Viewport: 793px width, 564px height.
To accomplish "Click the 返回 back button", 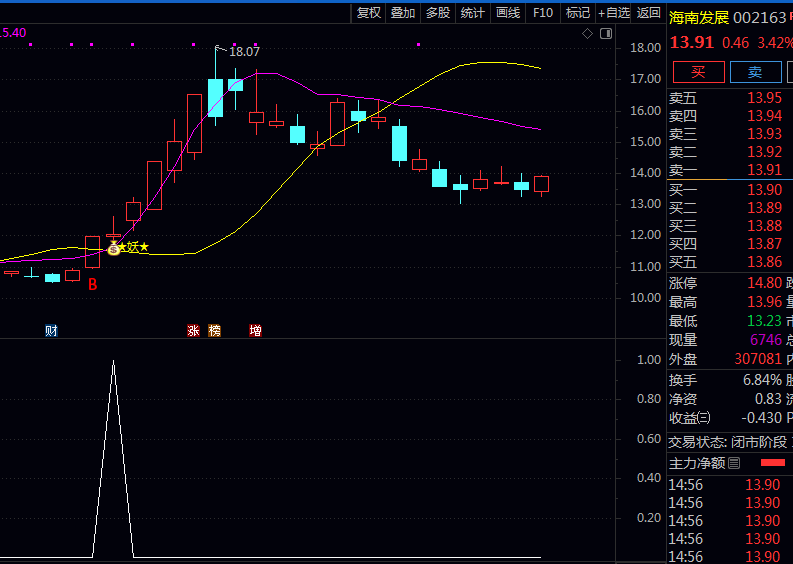I will click(x=649, y=12).
